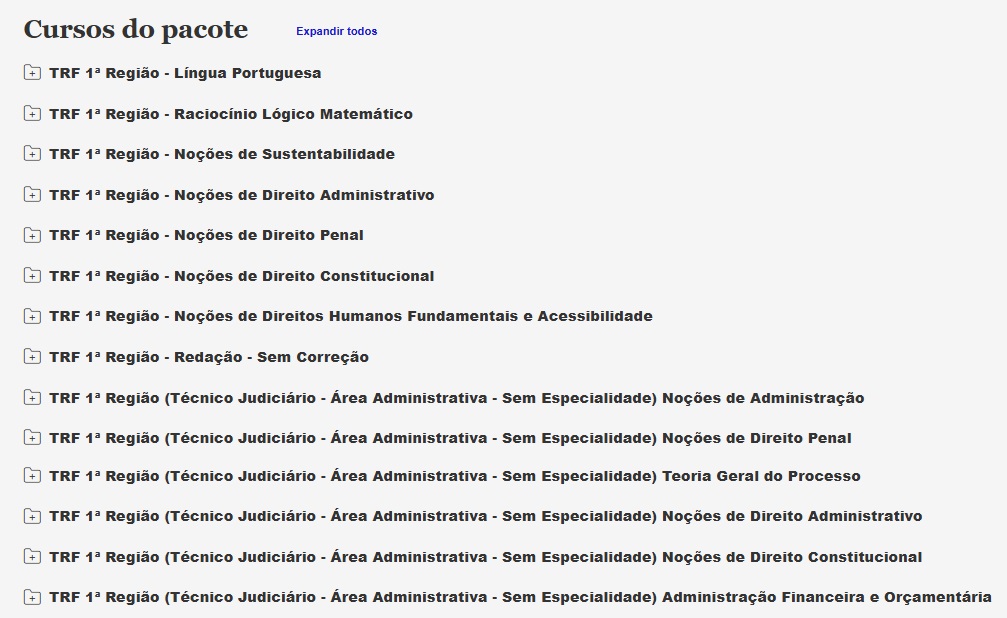Expand folder icon beside Técnico Judiciário Noções de Administração
Image resolution: width=1007 pixels, height=618 pixels.
click(x=32, y=398)
